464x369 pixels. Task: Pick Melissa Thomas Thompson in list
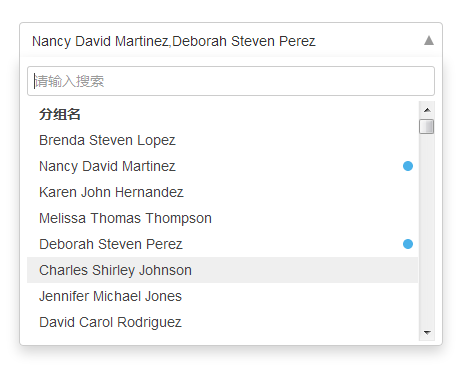pos(222,218)
